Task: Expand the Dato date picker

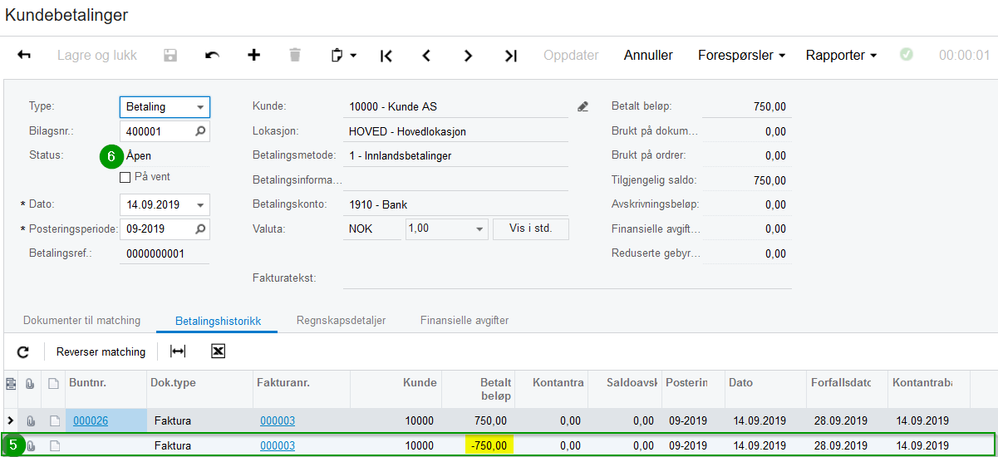Action: click(201, 205)
